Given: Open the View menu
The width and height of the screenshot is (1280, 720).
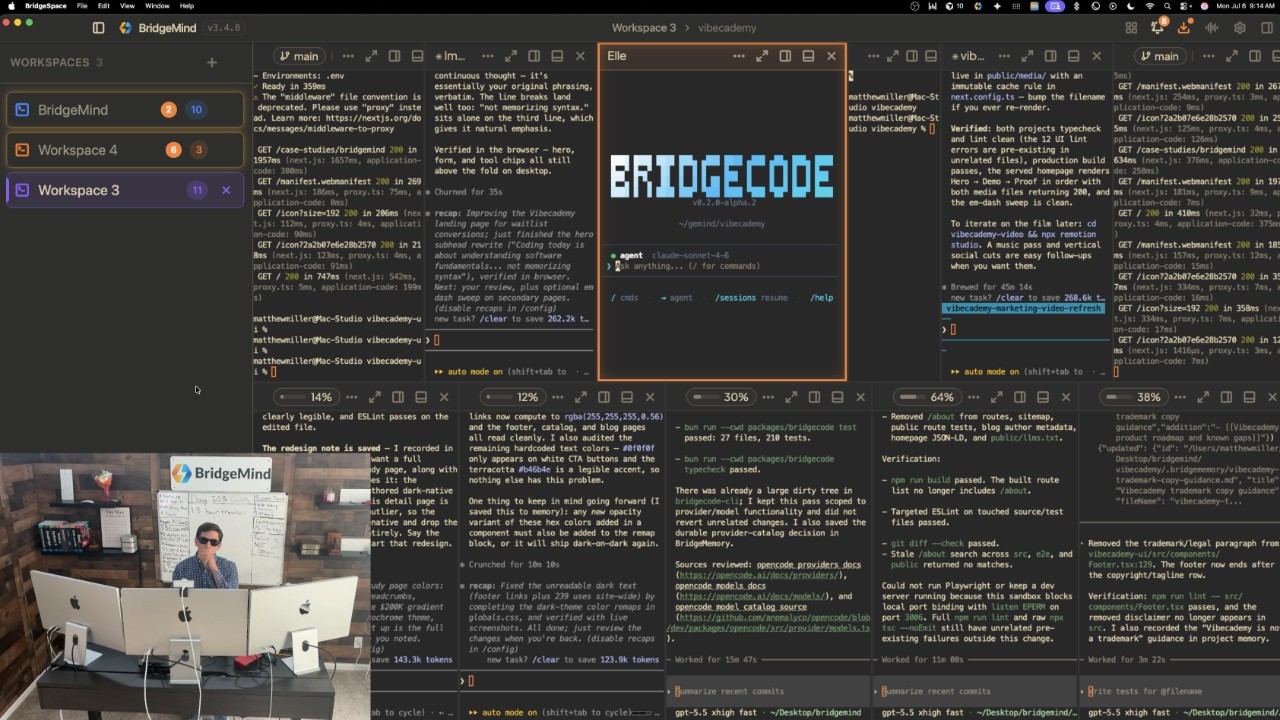Looking at the screenshot, I should [x=127, y=6].
